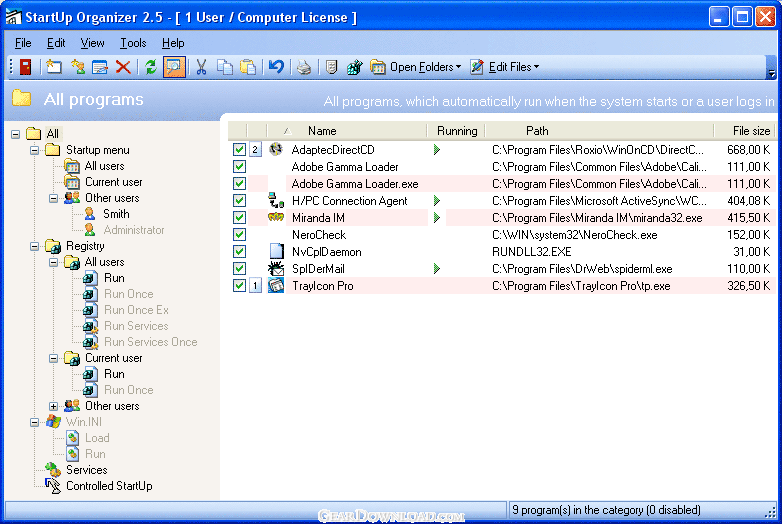Open the Edit menu

coord(56,43)
